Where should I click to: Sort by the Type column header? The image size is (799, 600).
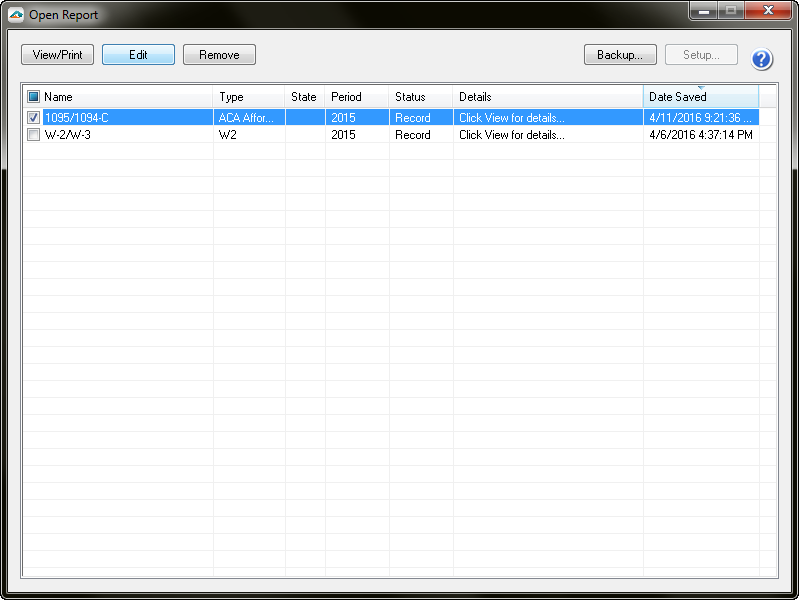[x=249, y=97]
